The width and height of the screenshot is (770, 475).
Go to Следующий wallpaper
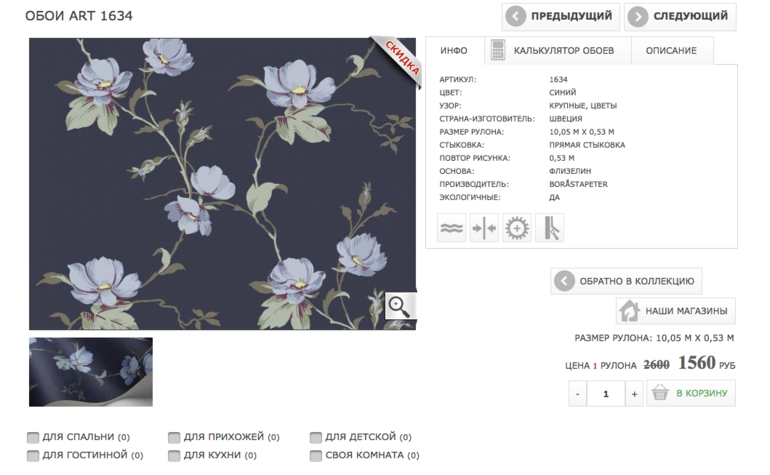click(680, 17)
